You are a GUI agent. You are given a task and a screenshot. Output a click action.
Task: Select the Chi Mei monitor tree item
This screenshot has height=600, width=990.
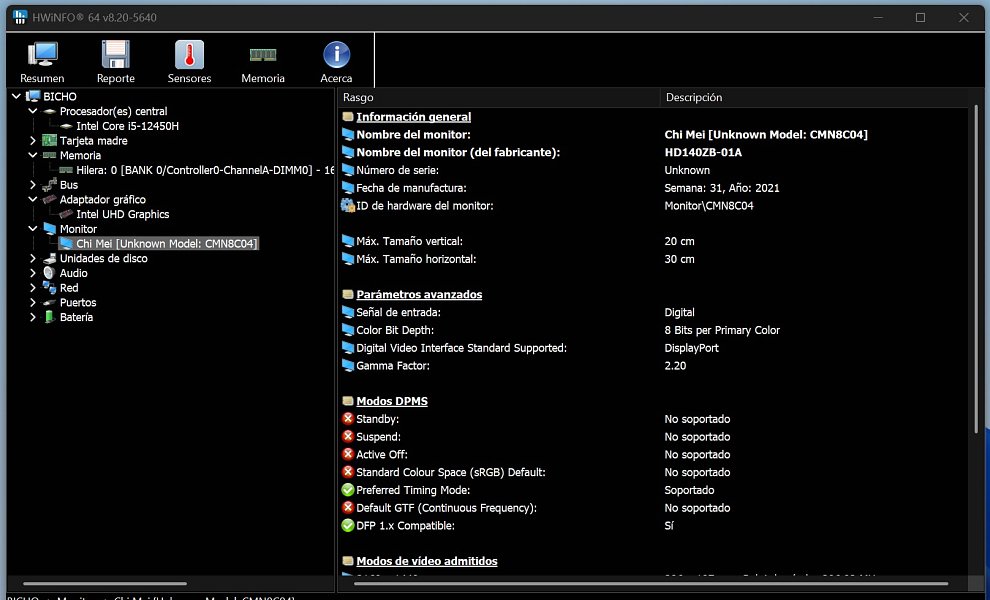tap(167, 244)
